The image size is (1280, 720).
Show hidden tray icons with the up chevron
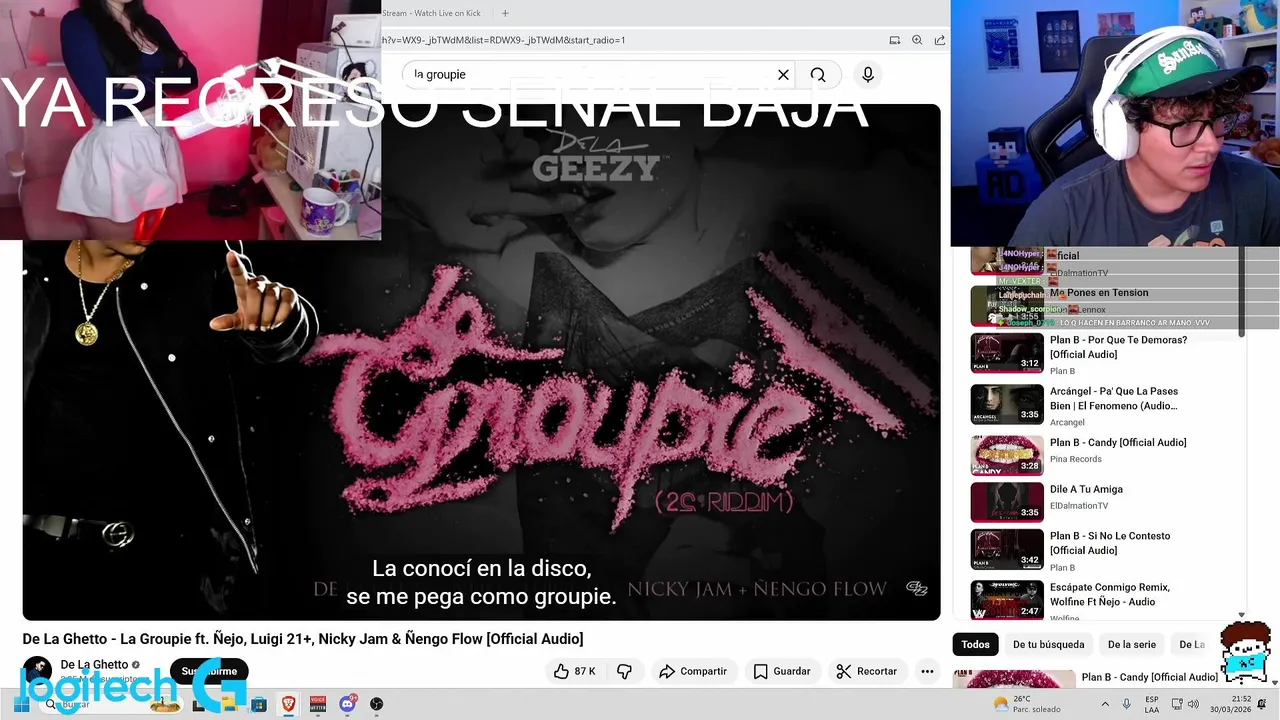[x=1107, y=704]
